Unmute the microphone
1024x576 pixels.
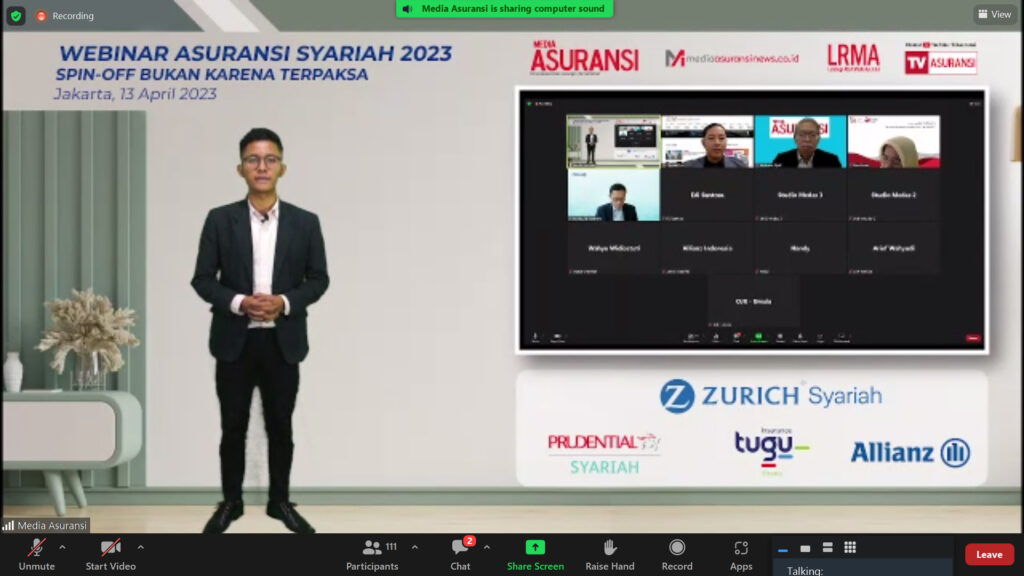pyautogui.click(x=37, y=554)
